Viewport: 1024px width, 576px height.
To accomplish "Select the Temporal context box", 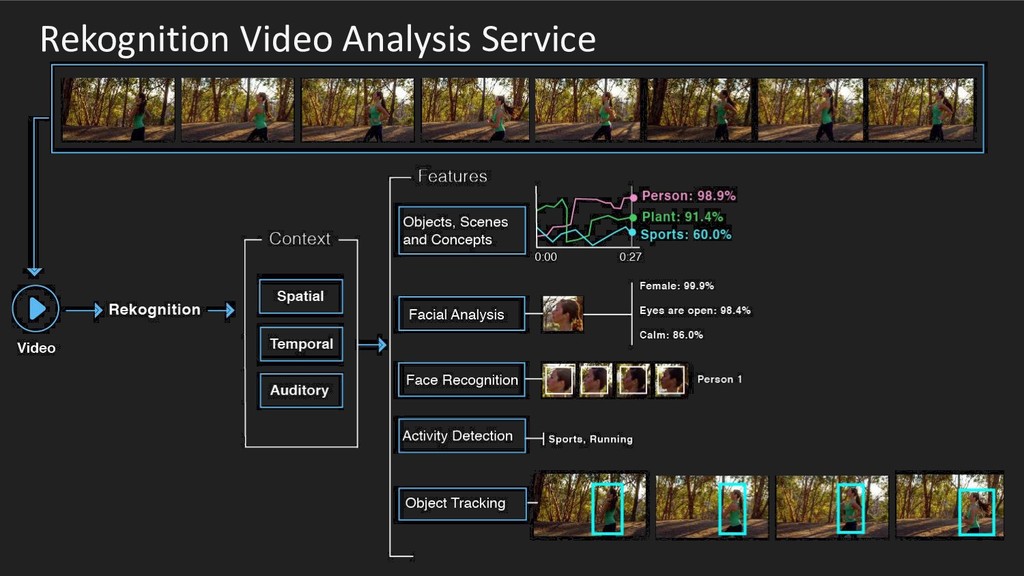I will pyautogui.click(x=301, y=344).
